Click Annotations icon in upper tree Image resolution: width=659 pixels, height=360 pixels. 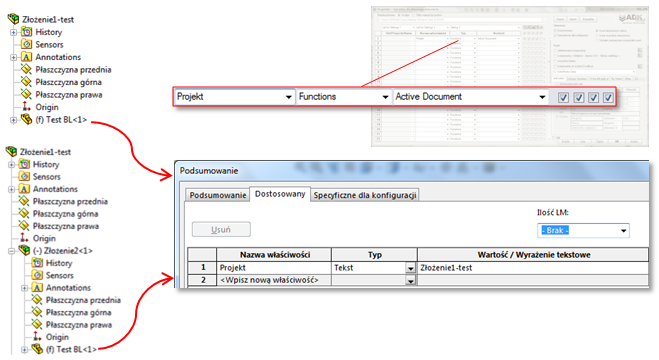pos(26,57)
